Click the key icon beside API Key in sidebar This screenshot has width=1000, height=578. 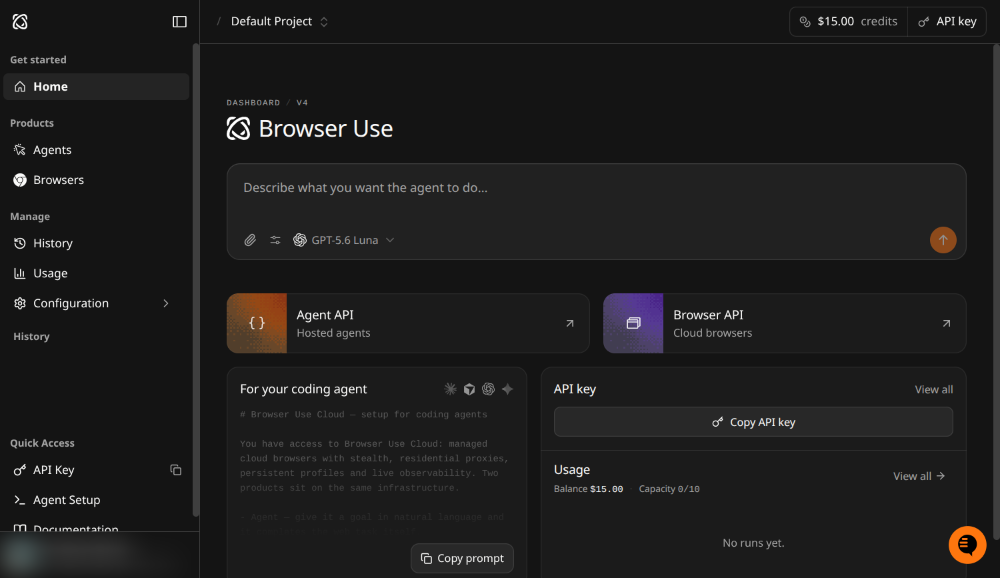pos(20,470)
